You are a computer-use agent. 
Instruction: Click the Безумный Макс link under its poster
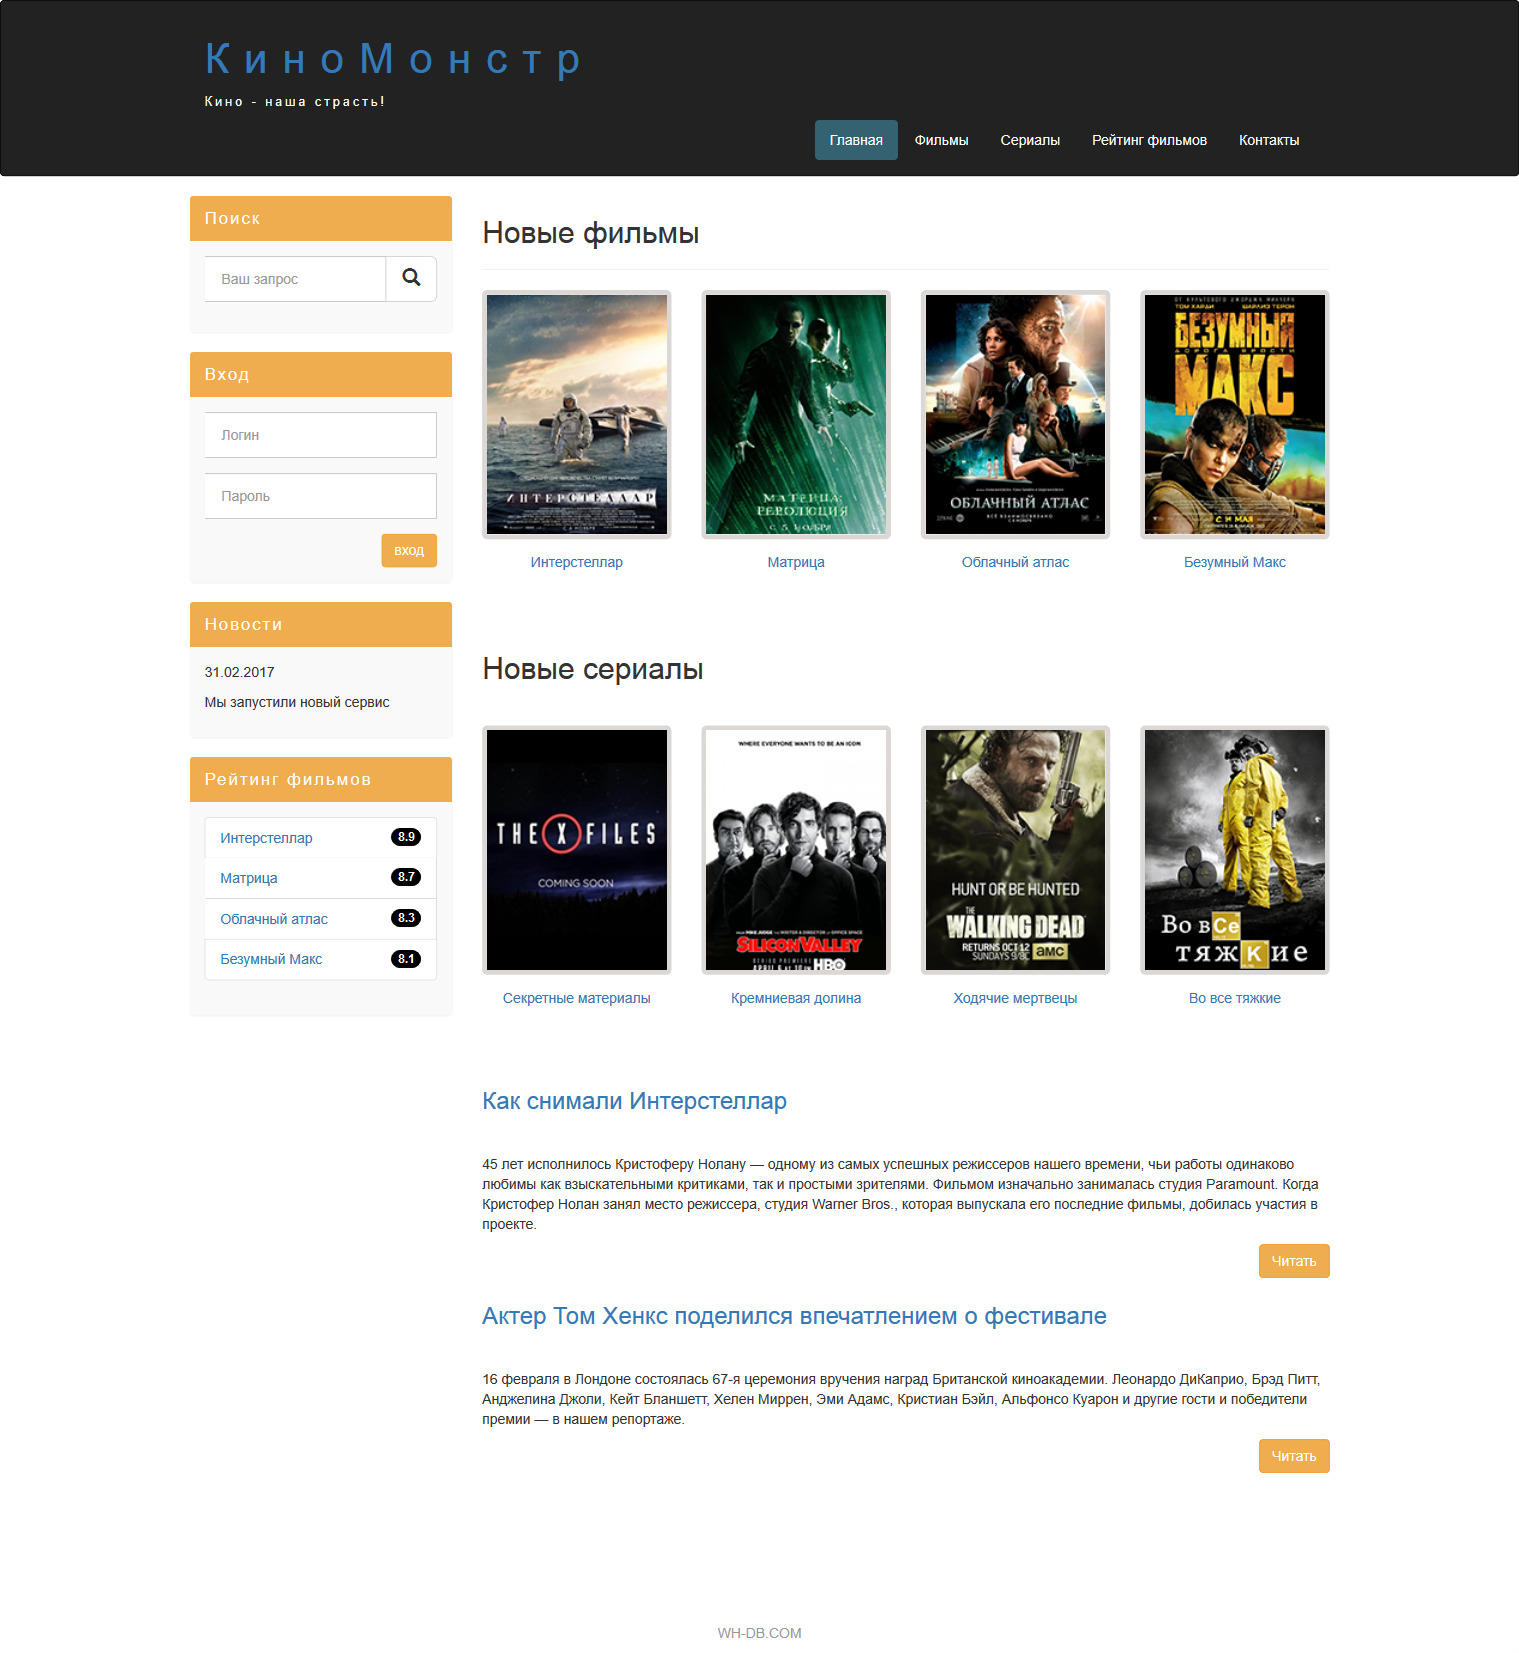pyautogui.click(x=1235, y=562)
